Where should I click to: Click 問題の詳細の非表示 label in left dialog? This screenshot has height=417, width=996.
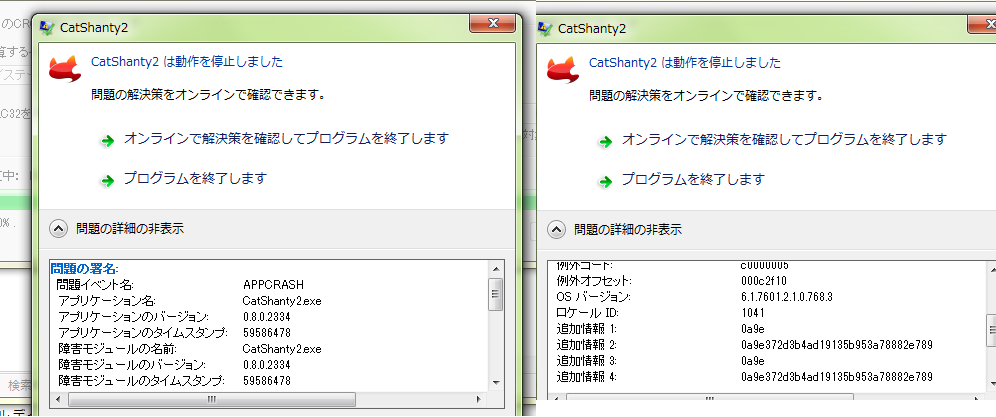point(130,229)
